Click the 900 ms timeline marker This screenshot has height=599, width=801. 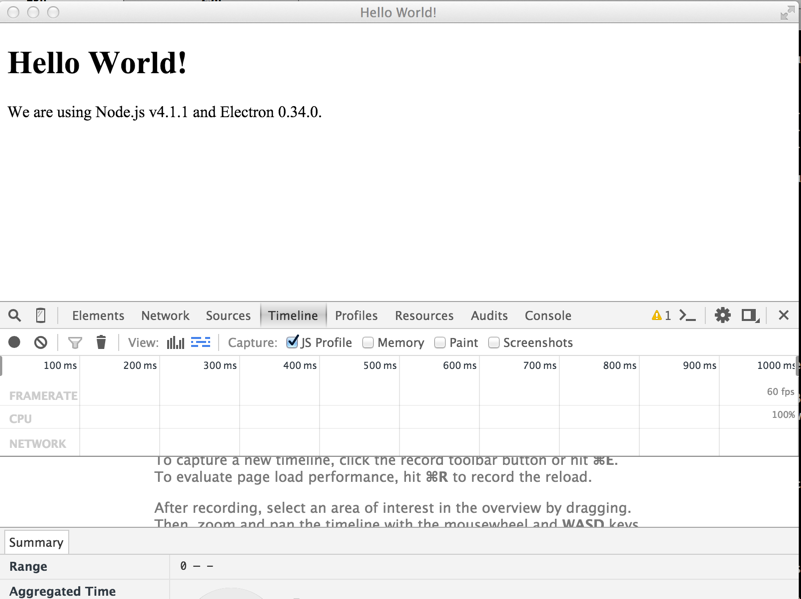(x=699, y=366)
